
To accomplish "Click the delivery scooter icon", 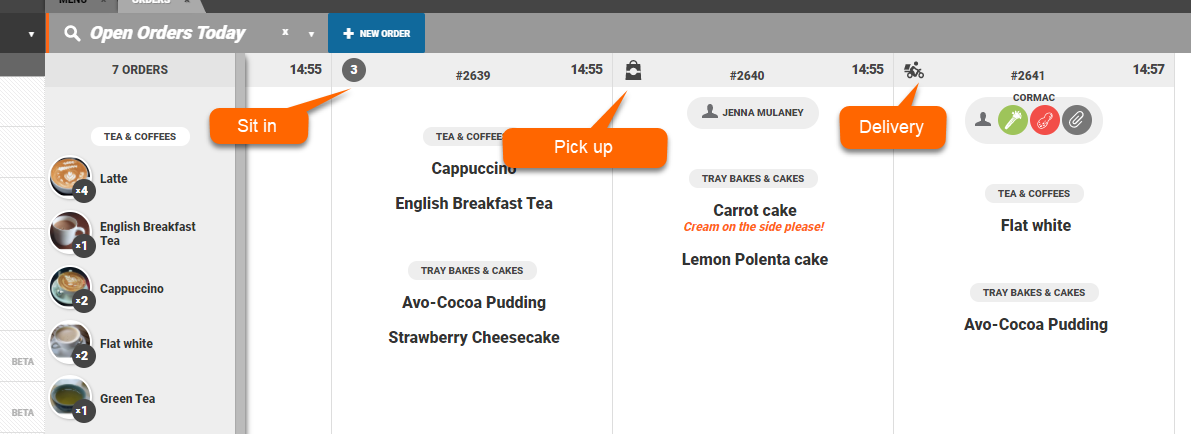I will click(x=913, y=70).
